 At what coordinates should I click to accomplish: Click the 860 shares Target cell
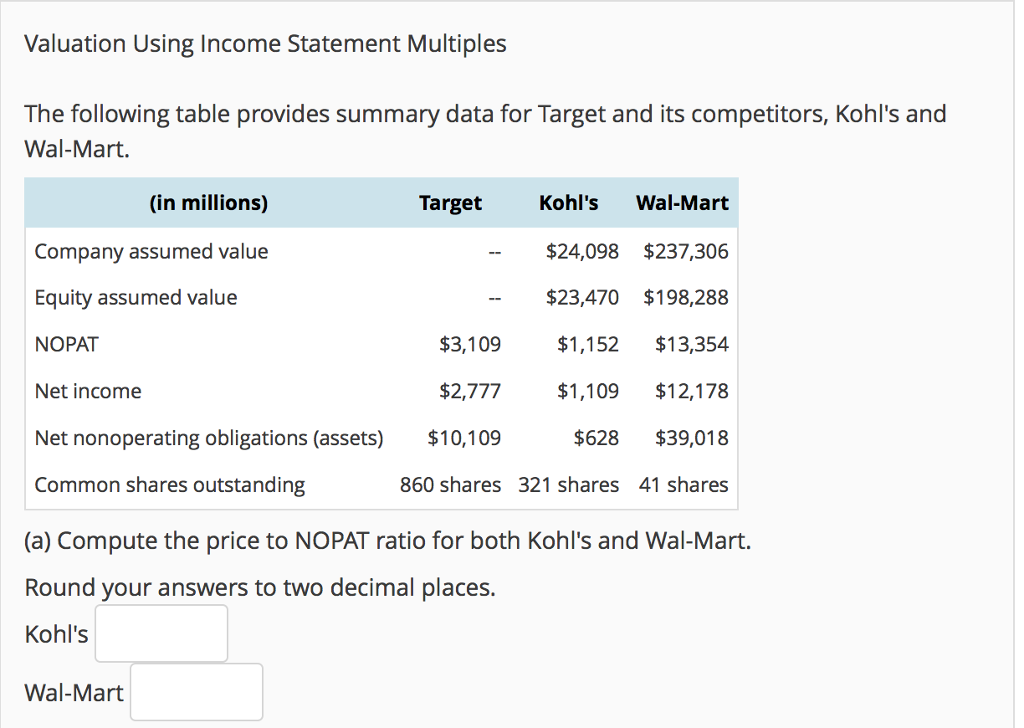point(450,484)
